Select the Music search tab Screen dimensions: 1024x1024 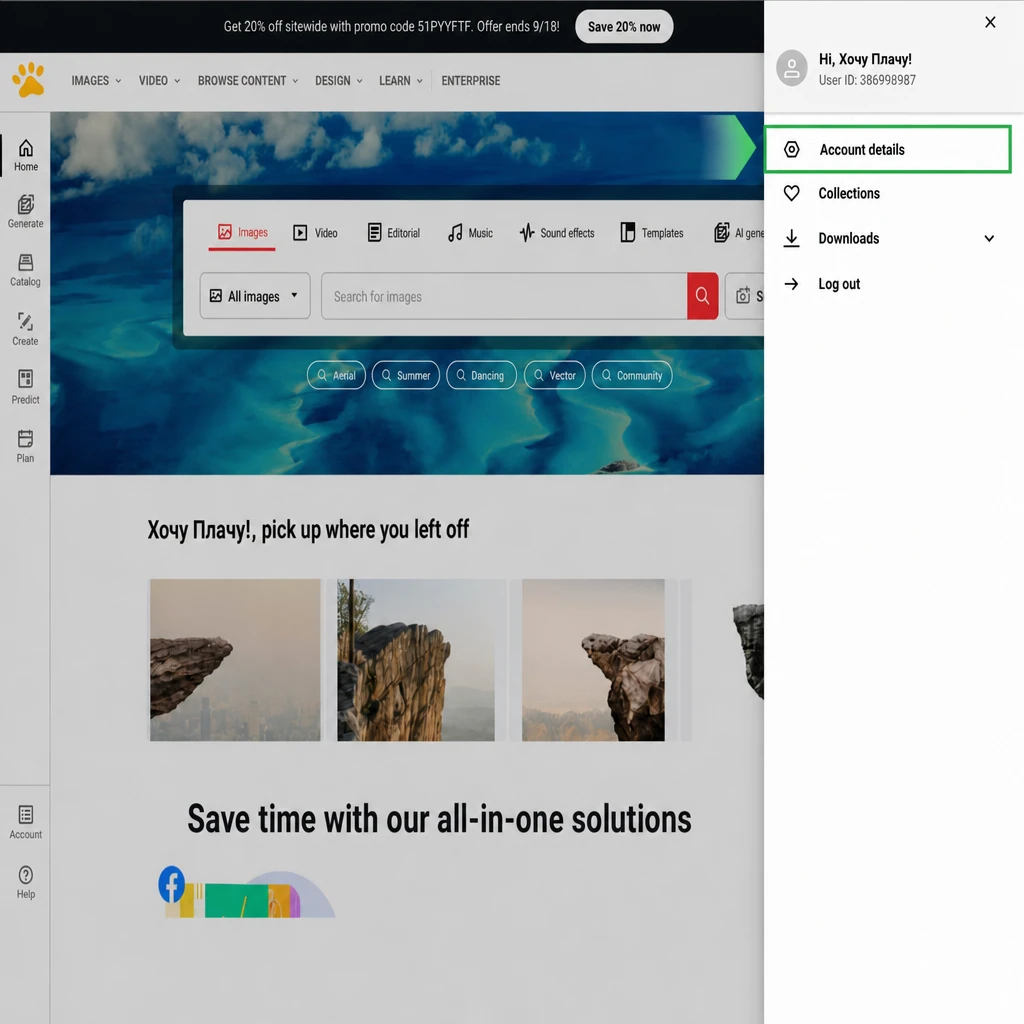(x=470, y=232)
